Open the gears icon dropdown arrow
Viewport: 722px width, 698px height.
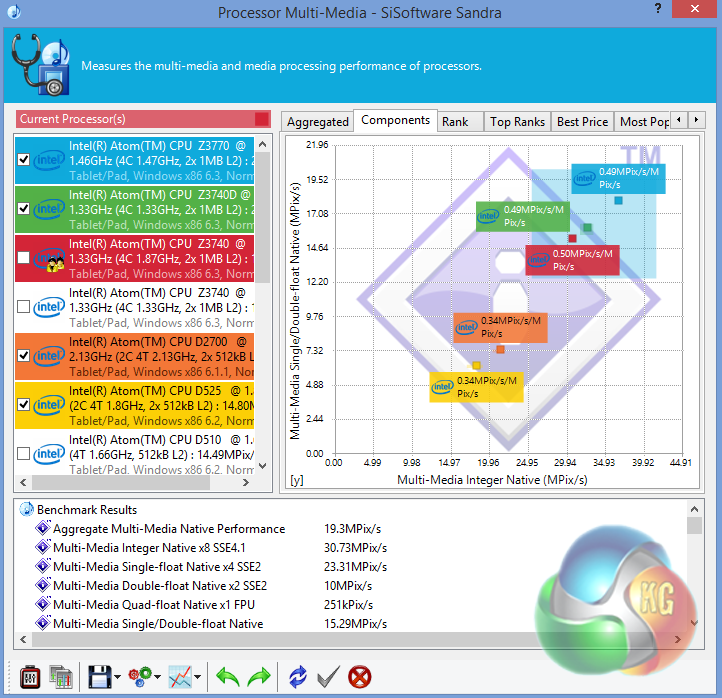pyautogui.click(x=157, y=677)
